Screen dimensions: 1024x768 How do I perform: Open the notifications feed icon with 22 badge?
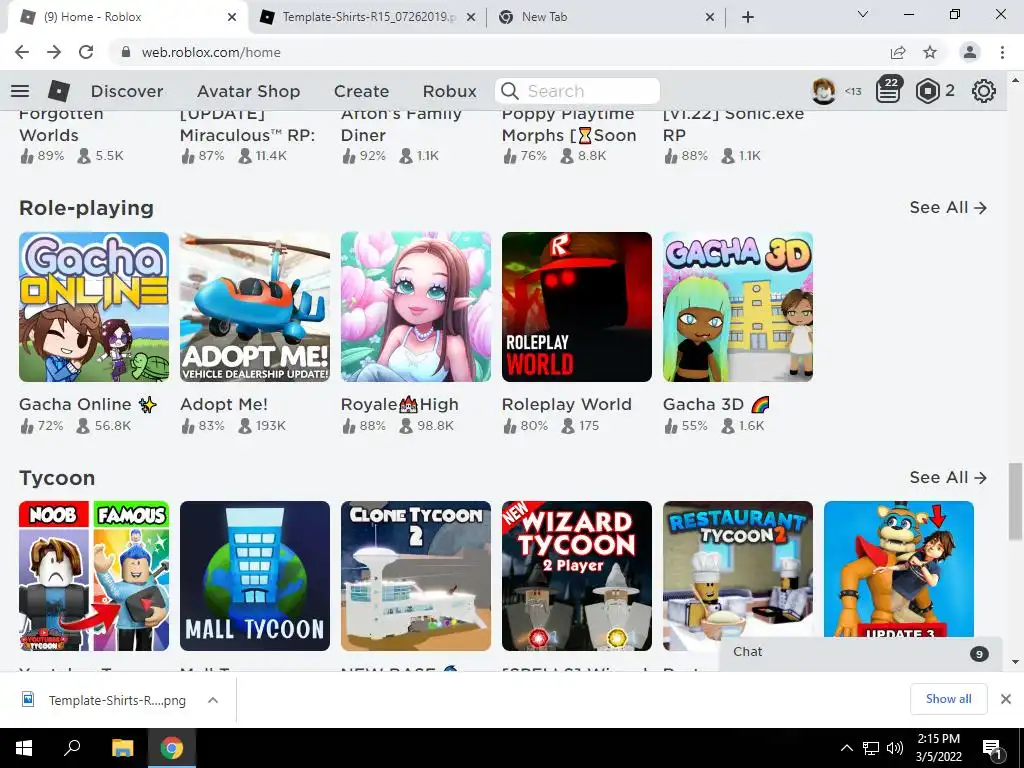point(888,90)
